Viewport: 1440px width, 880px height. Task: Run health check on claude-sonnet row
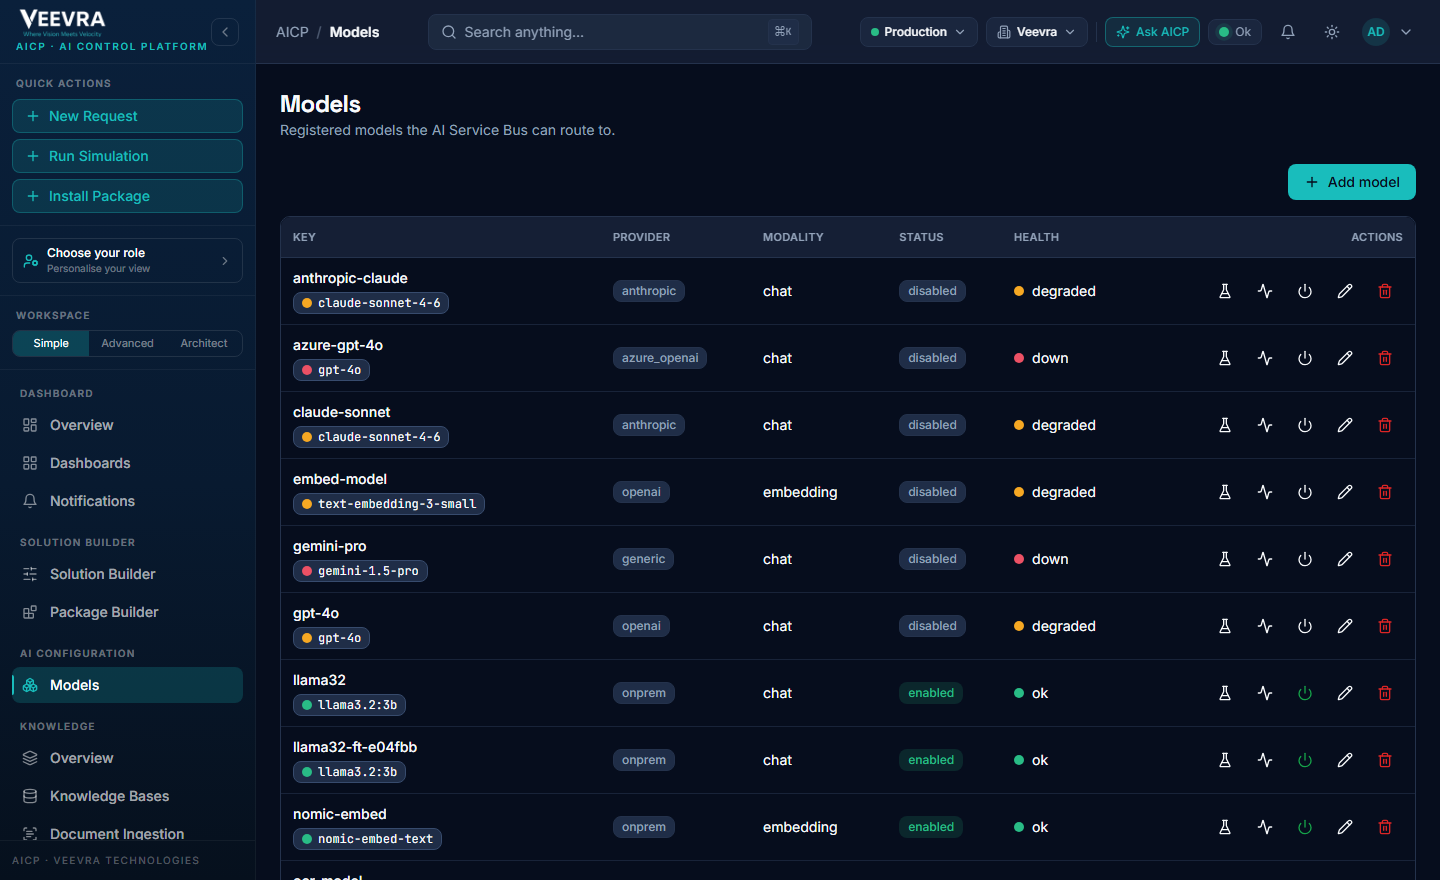pyautogui.click(x=1265, y=425)
